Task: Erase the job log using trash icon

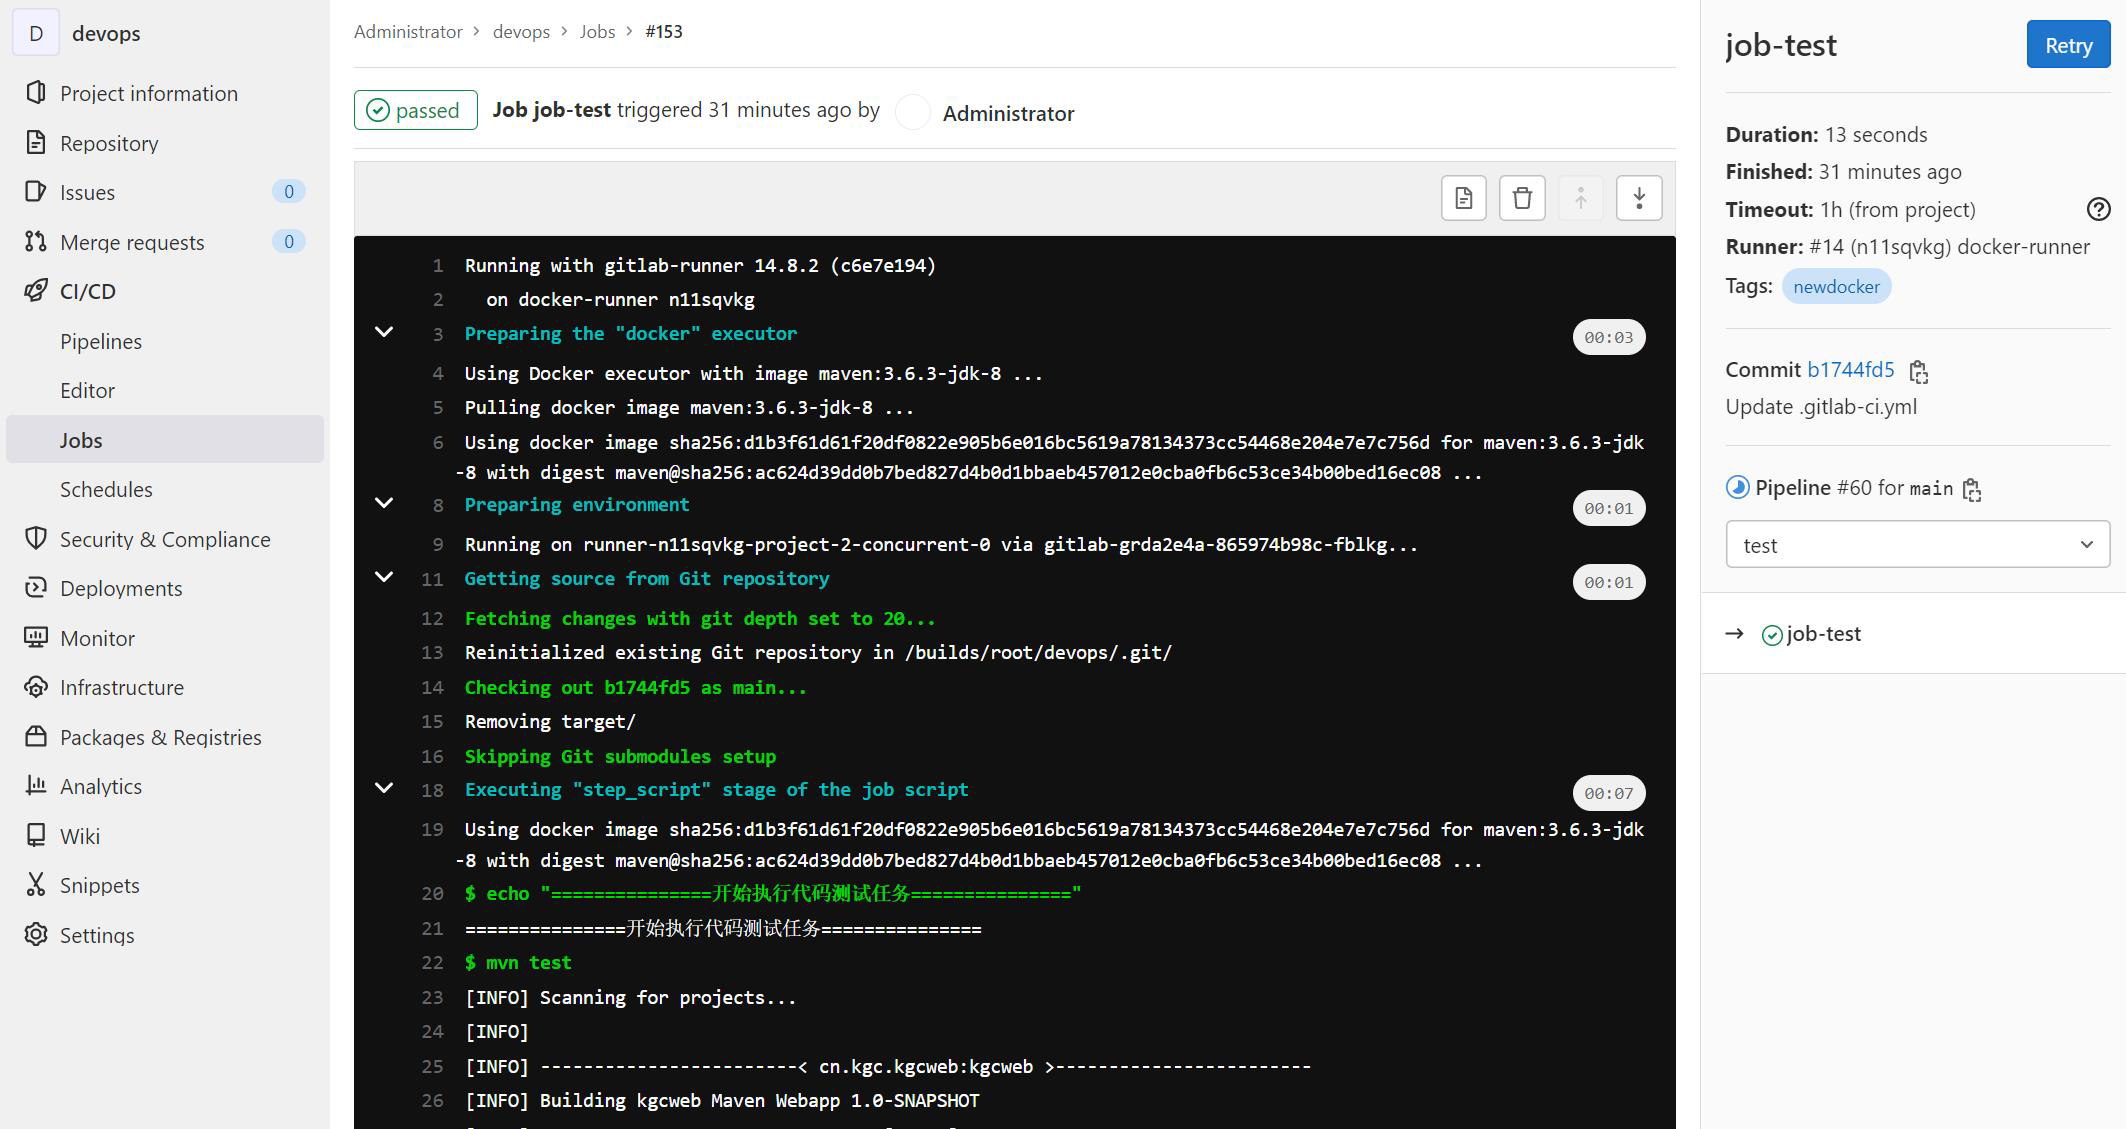Action: 1521,197
